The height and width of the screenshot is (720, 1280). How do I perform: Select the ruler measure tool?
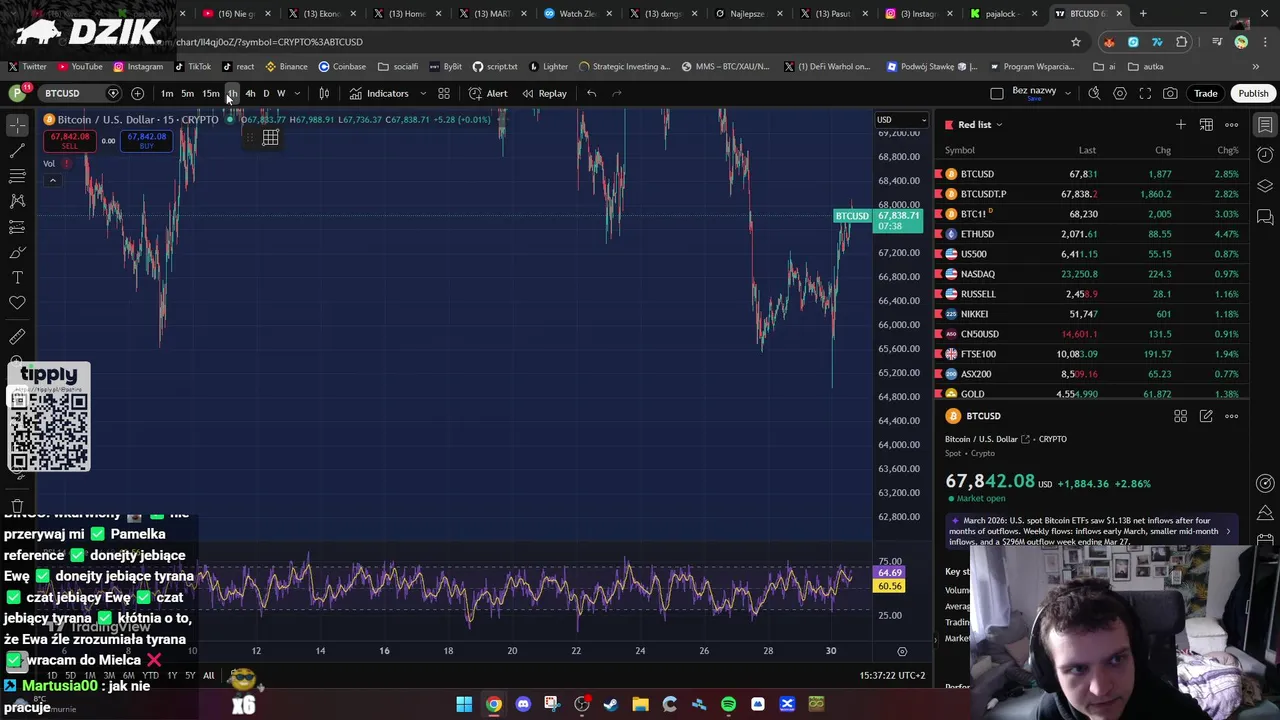[x=17, y=337]
